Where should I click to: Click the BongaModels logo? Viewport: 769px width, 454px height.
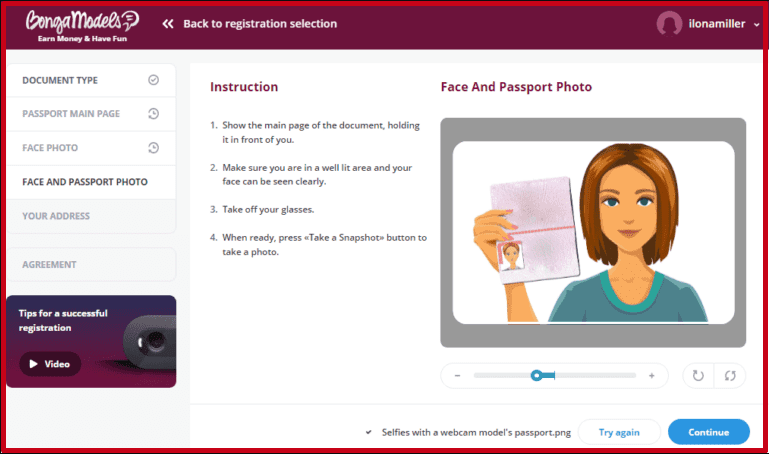tap(82, 26)
